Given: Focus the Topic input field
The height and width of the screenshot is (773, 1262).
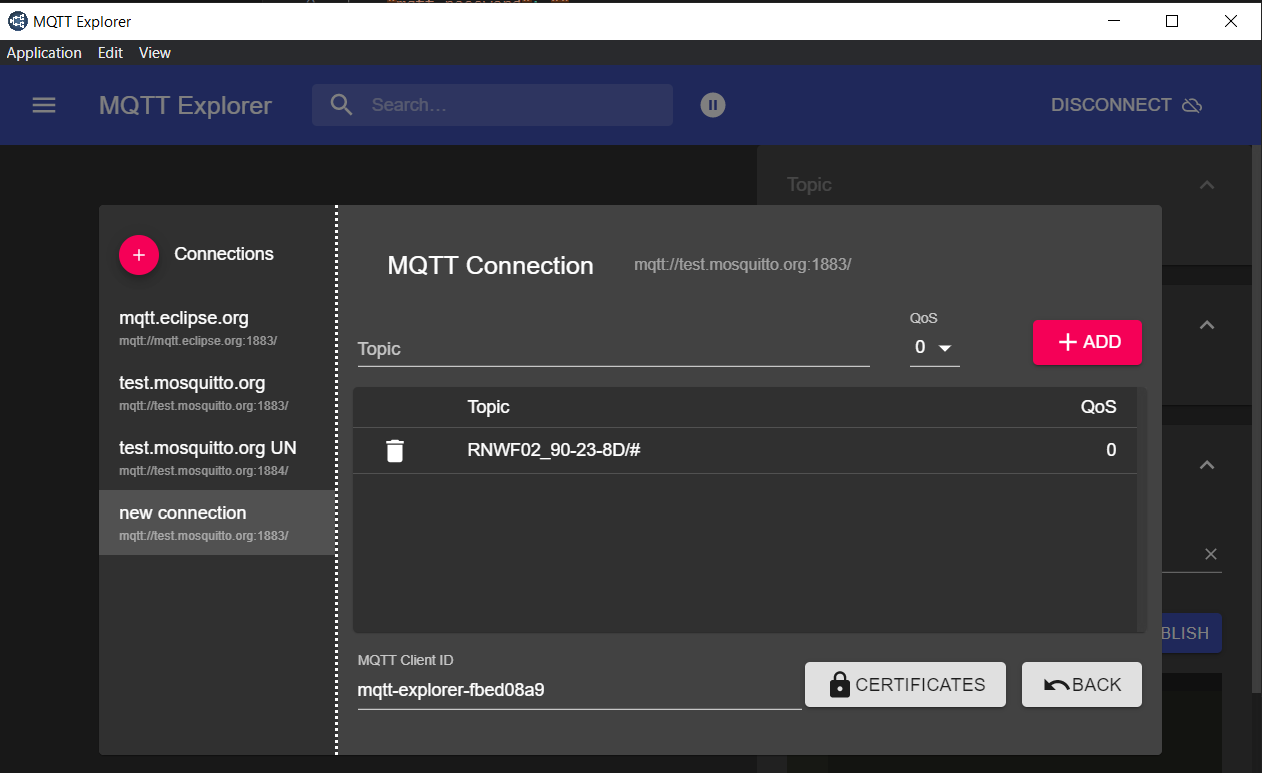Looking at the screenshot, I should [613, 349].
